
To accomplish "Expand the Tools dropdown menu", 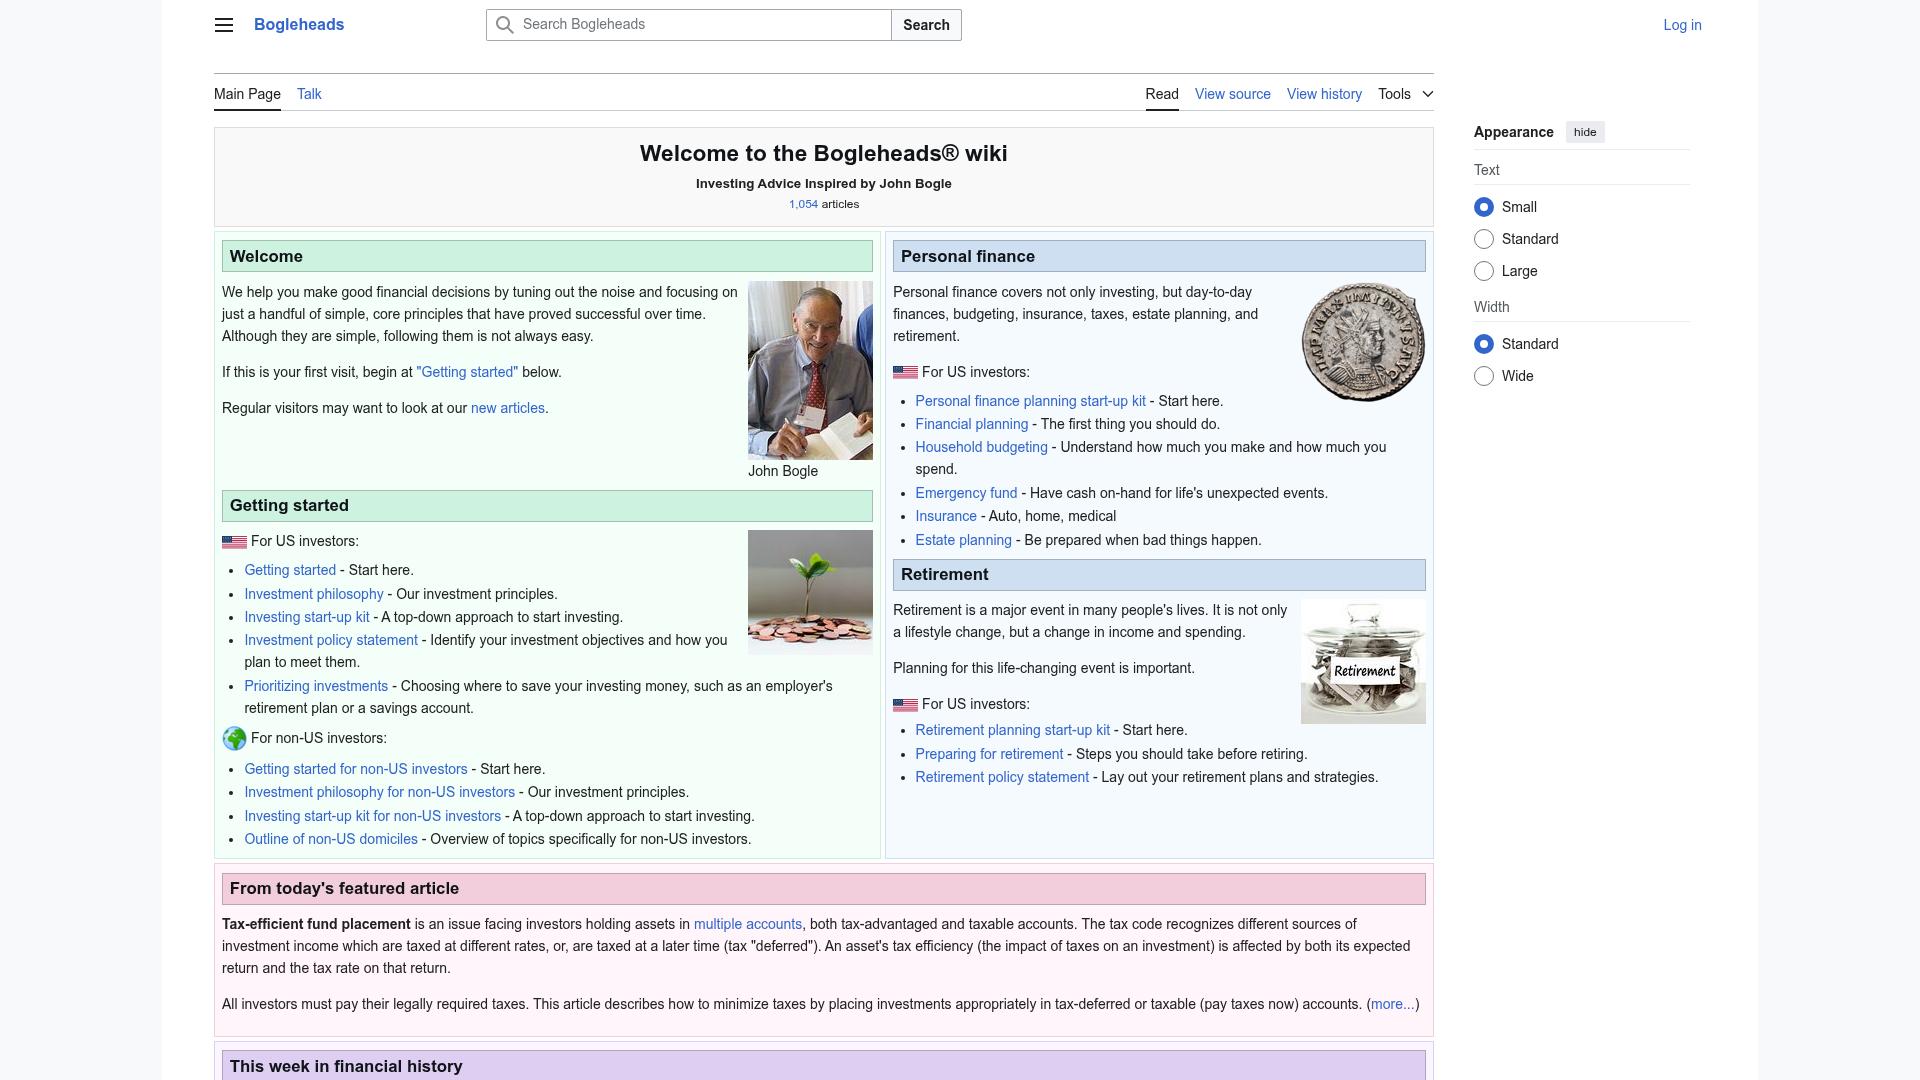I will pos(1405,94).
